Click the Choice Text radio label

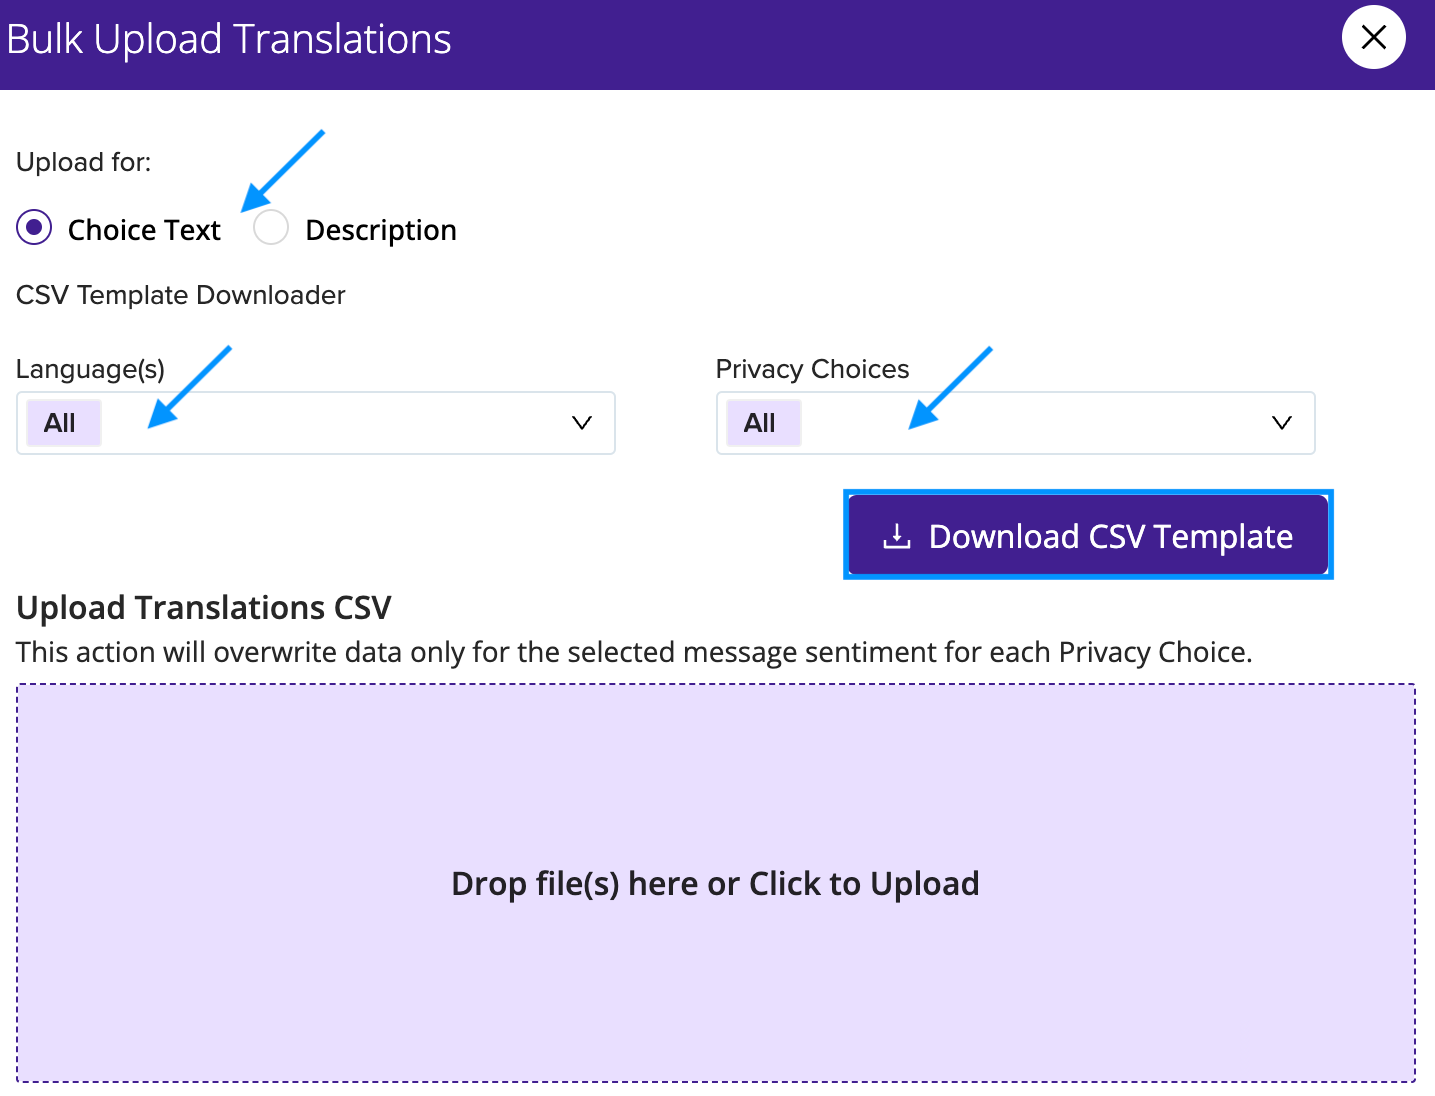coord(144,230)
